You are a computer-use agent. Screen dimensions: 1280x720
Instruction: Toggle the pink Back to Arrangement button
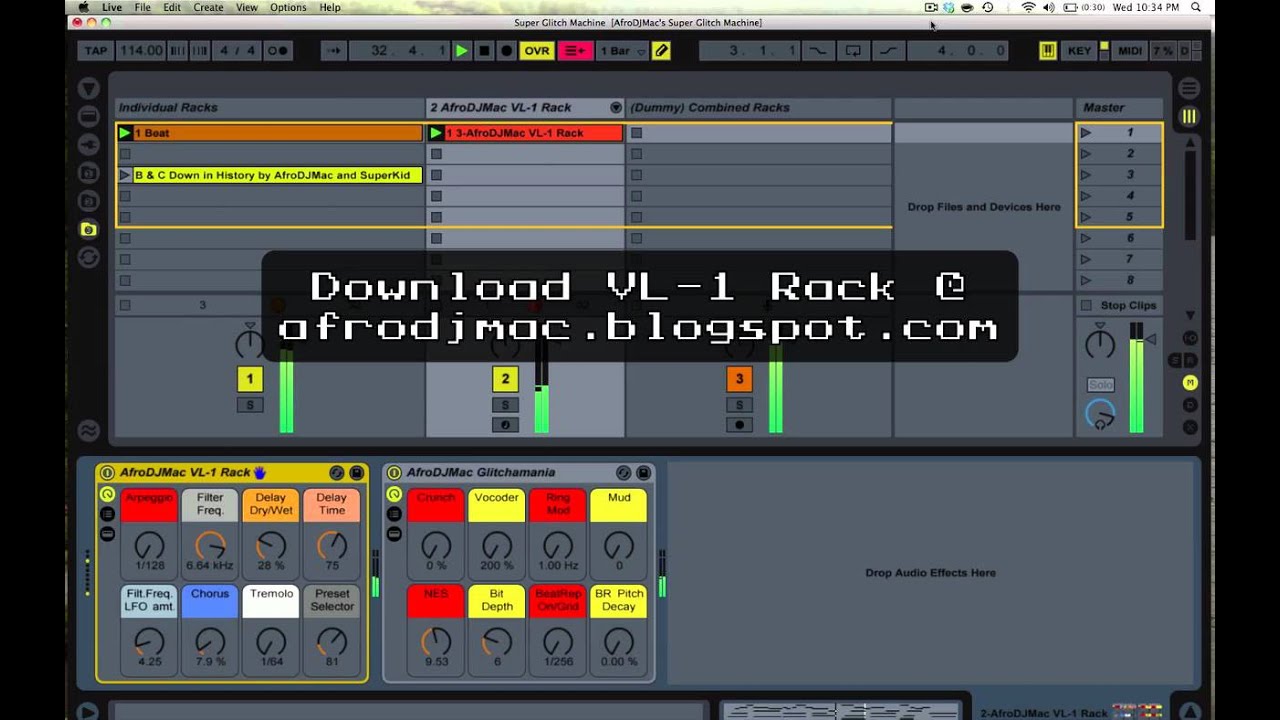(575, 51)
